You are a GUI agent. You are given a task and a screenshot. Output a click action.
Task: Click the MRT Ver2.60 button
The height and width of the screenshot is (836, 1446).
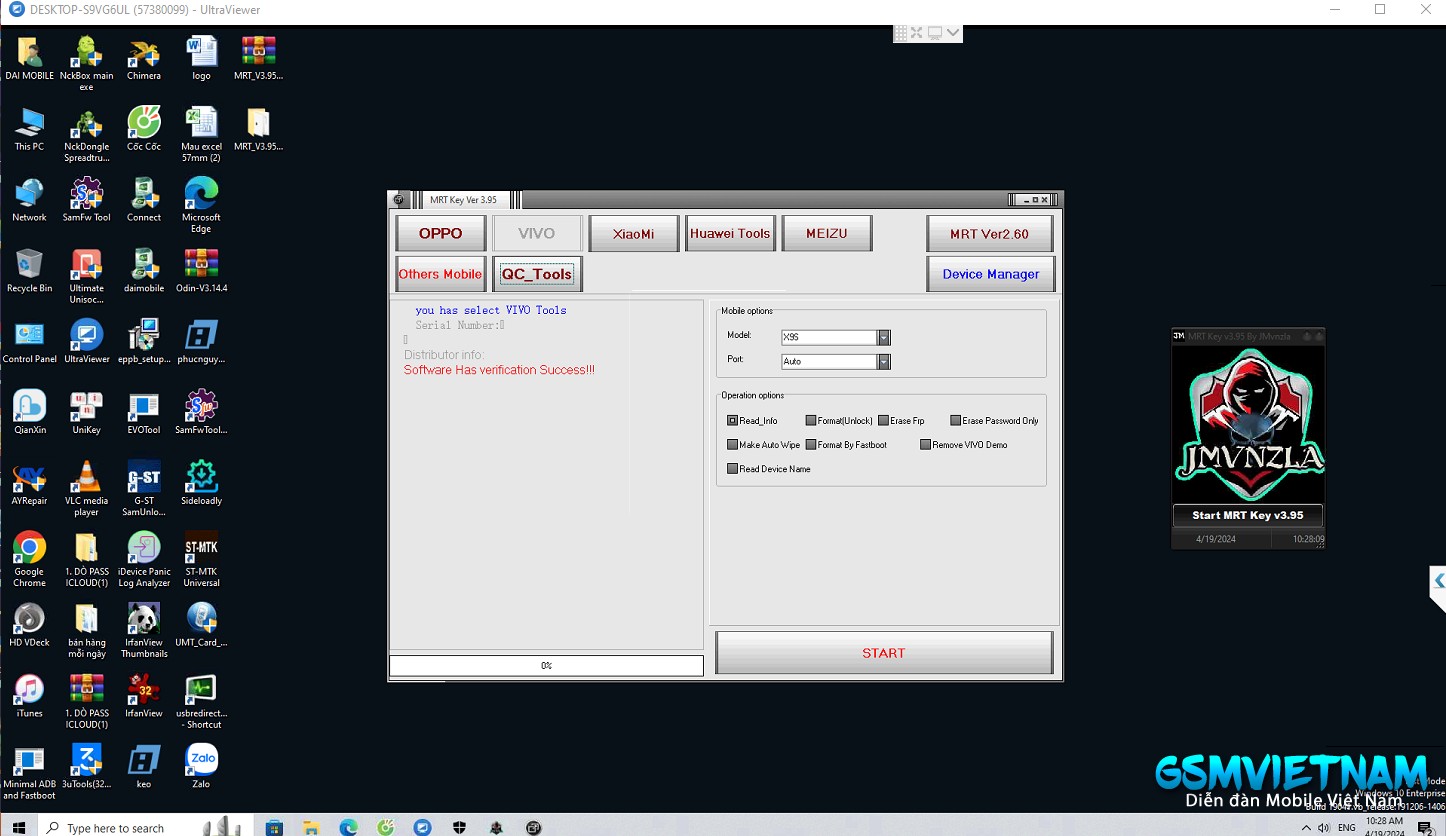[x=990, y=233]
